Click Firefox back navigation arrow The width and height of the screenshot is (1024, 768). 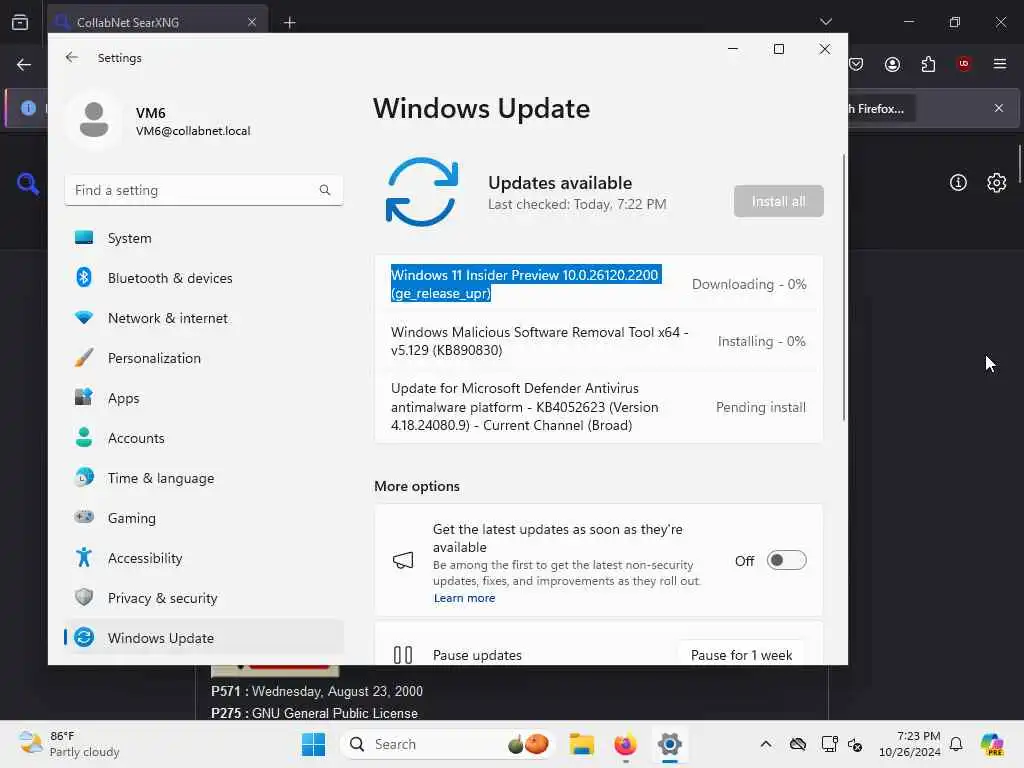point(24,64)
